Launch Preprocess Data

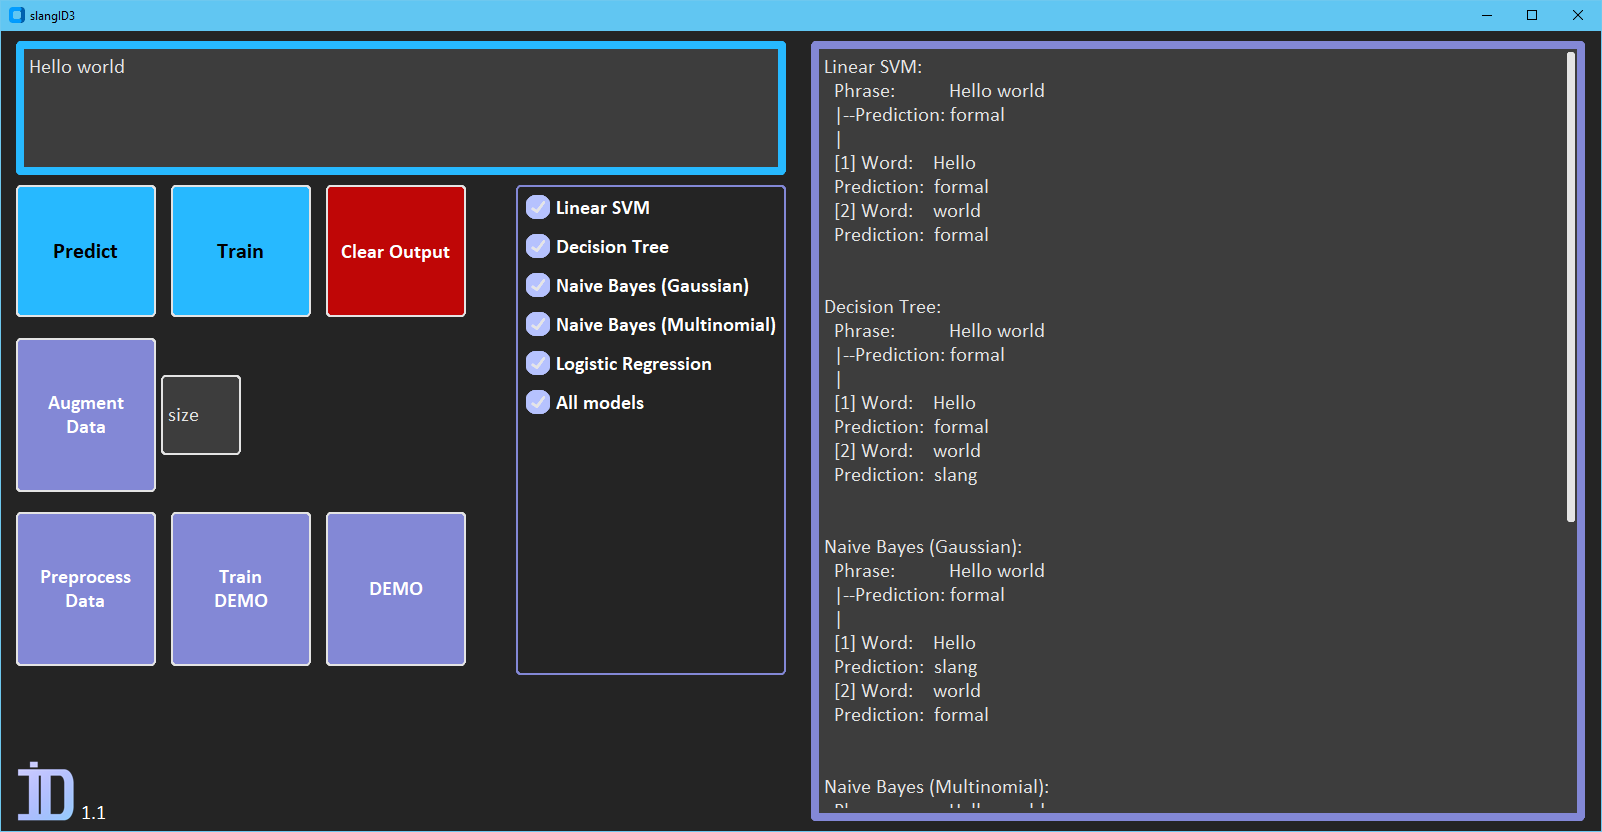point(86,589)
